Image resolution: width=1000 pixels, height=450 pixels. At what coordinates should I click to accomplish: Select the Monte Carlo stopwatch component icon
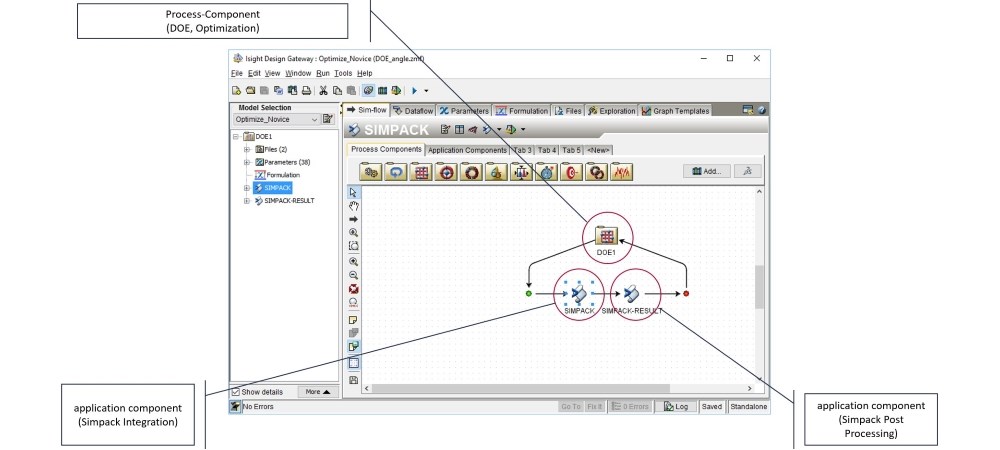point(546,171)
